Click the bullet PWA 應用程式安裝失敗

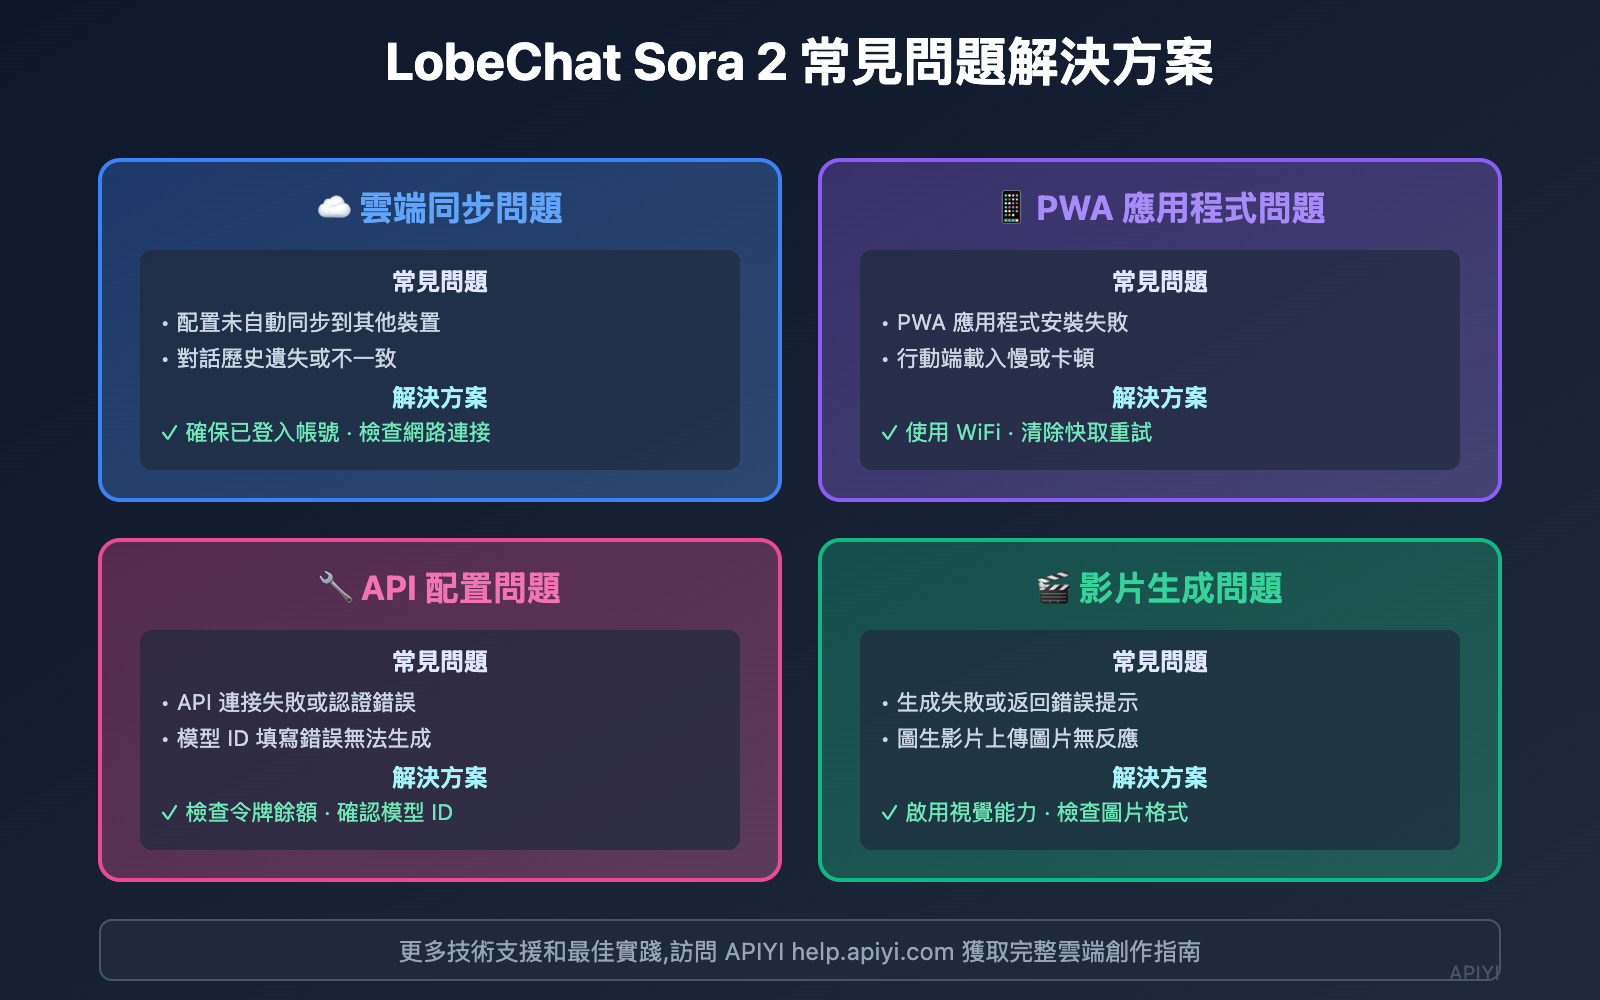point(1012,322)
